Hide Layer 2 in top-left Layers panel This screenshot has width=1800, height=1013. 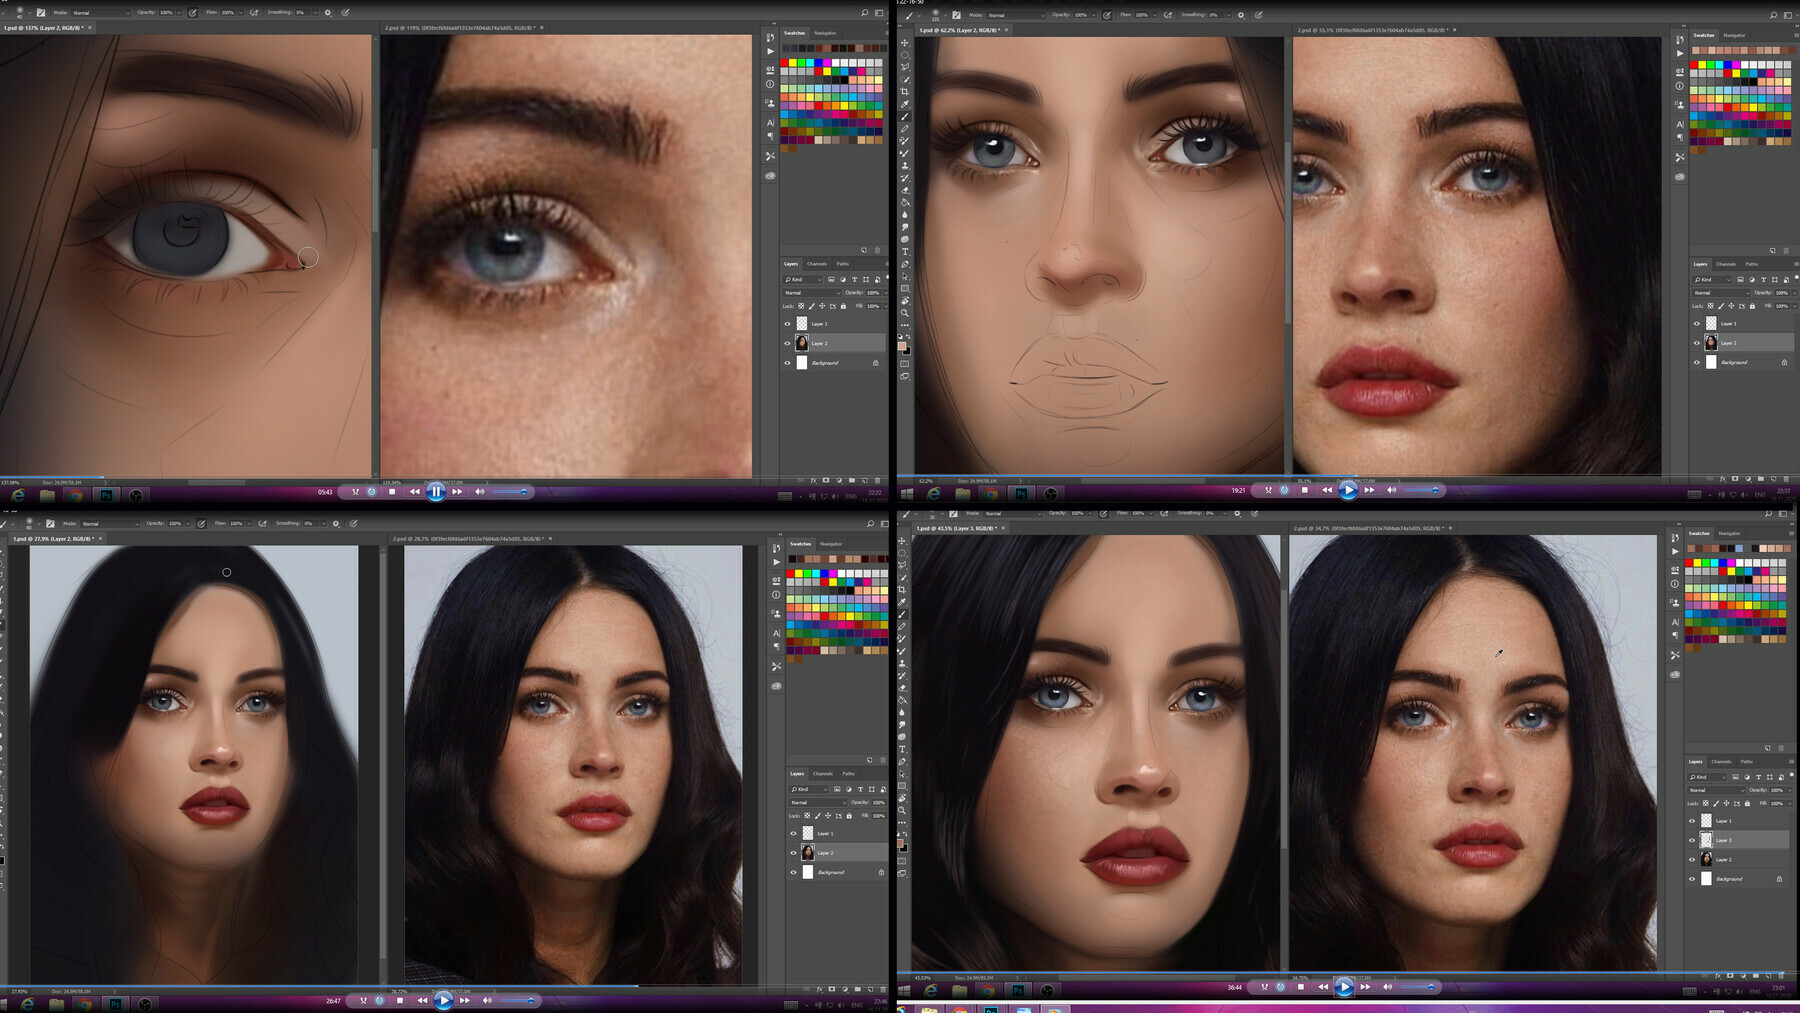(x=787, y=343)
